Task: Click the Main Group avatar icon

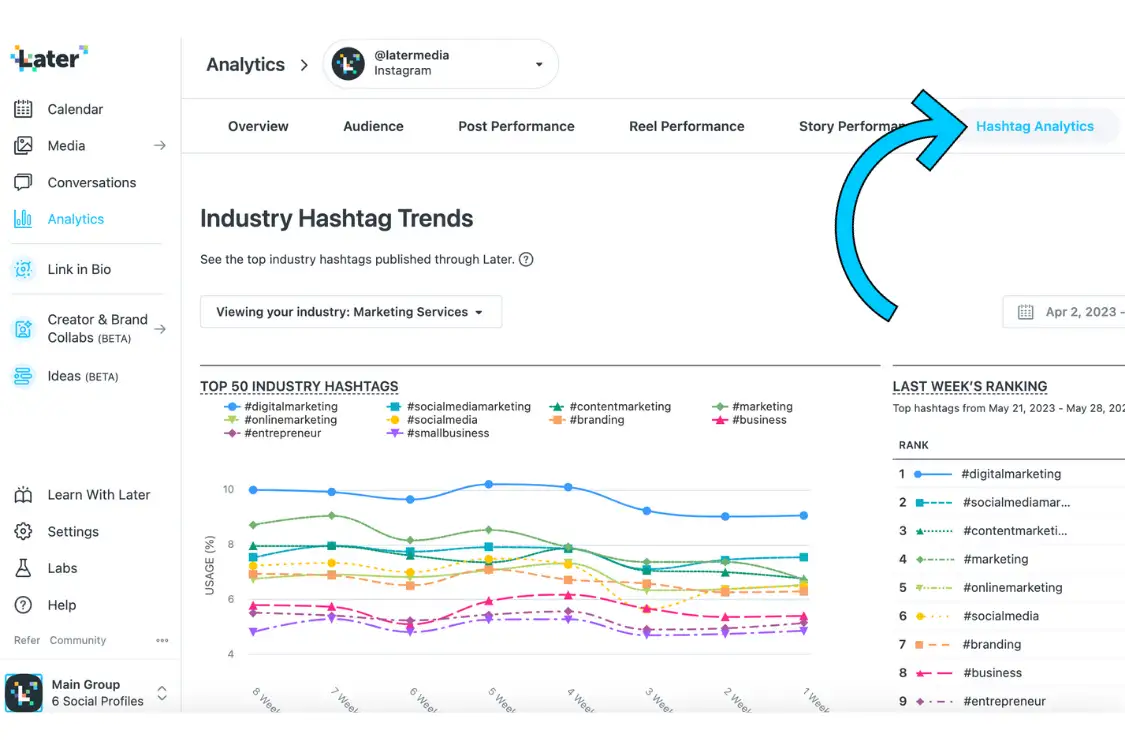Action: pyautogui.click(x=24, y=693)
